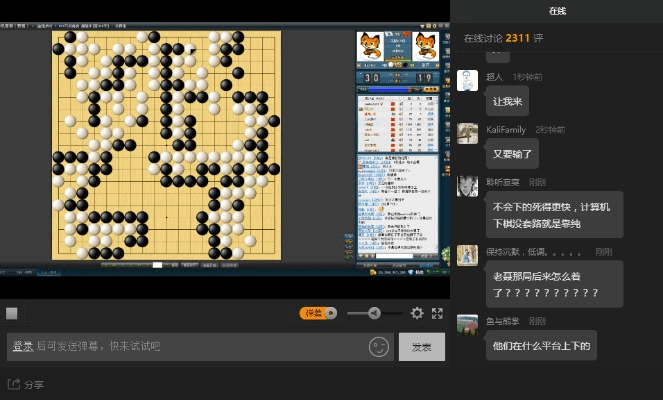Image resolution: width=663 pixels, height=400 pixels.
Task: Select the 让我来 chat message
Action: (x=507, y=101)
